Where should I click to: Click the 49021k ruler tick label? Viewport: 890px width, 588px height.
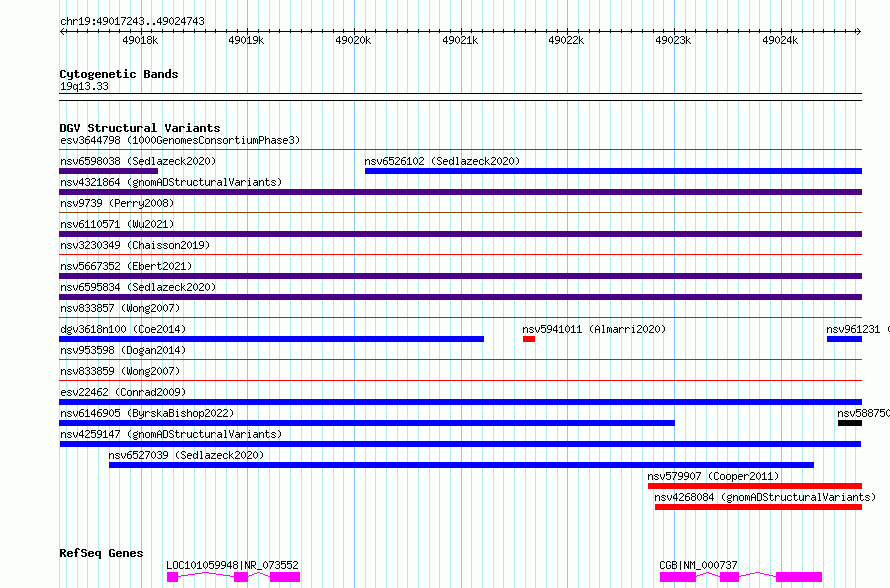[460, 40]
